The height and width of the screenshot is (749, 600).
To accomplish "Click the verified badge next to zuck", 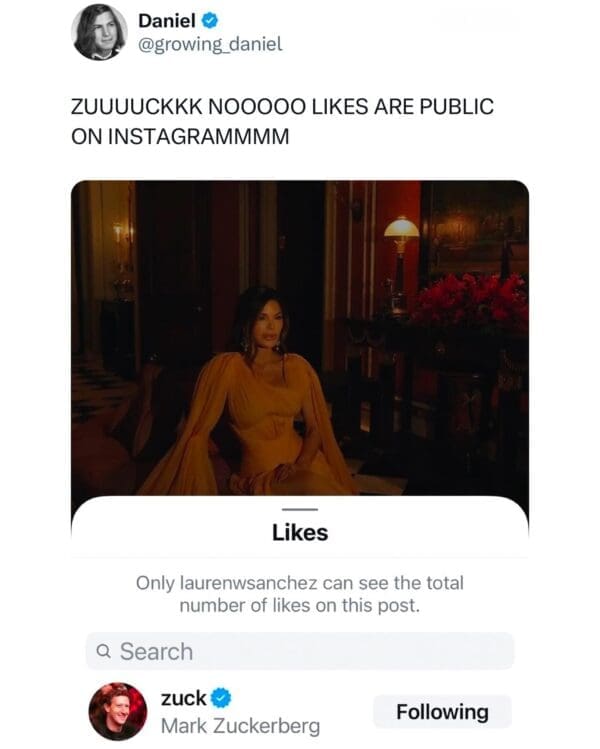I will pyautogui.click(x=221, y=698).
